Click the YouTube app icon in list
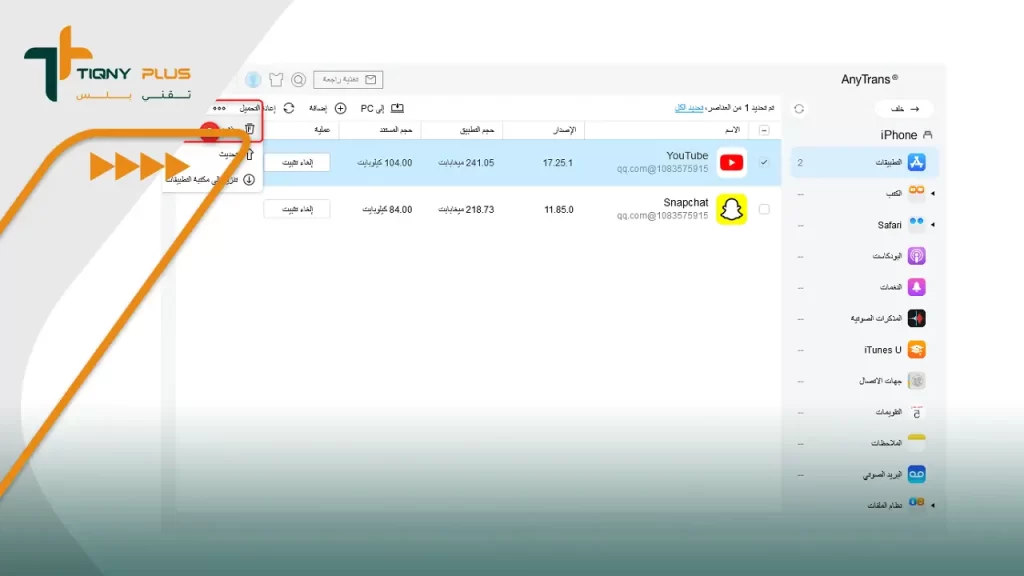This screenshot has height=576, width=1024. coord(731,163)
